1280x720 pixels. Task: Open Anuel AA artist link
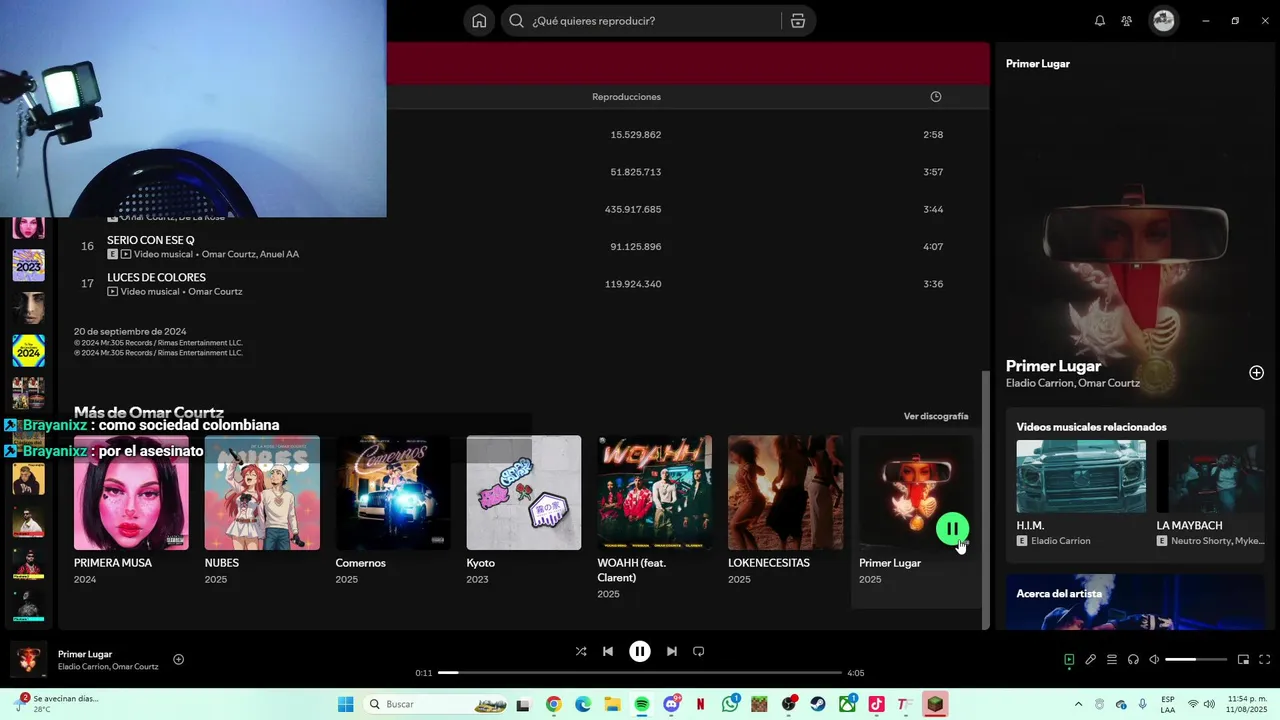[280, 254]
